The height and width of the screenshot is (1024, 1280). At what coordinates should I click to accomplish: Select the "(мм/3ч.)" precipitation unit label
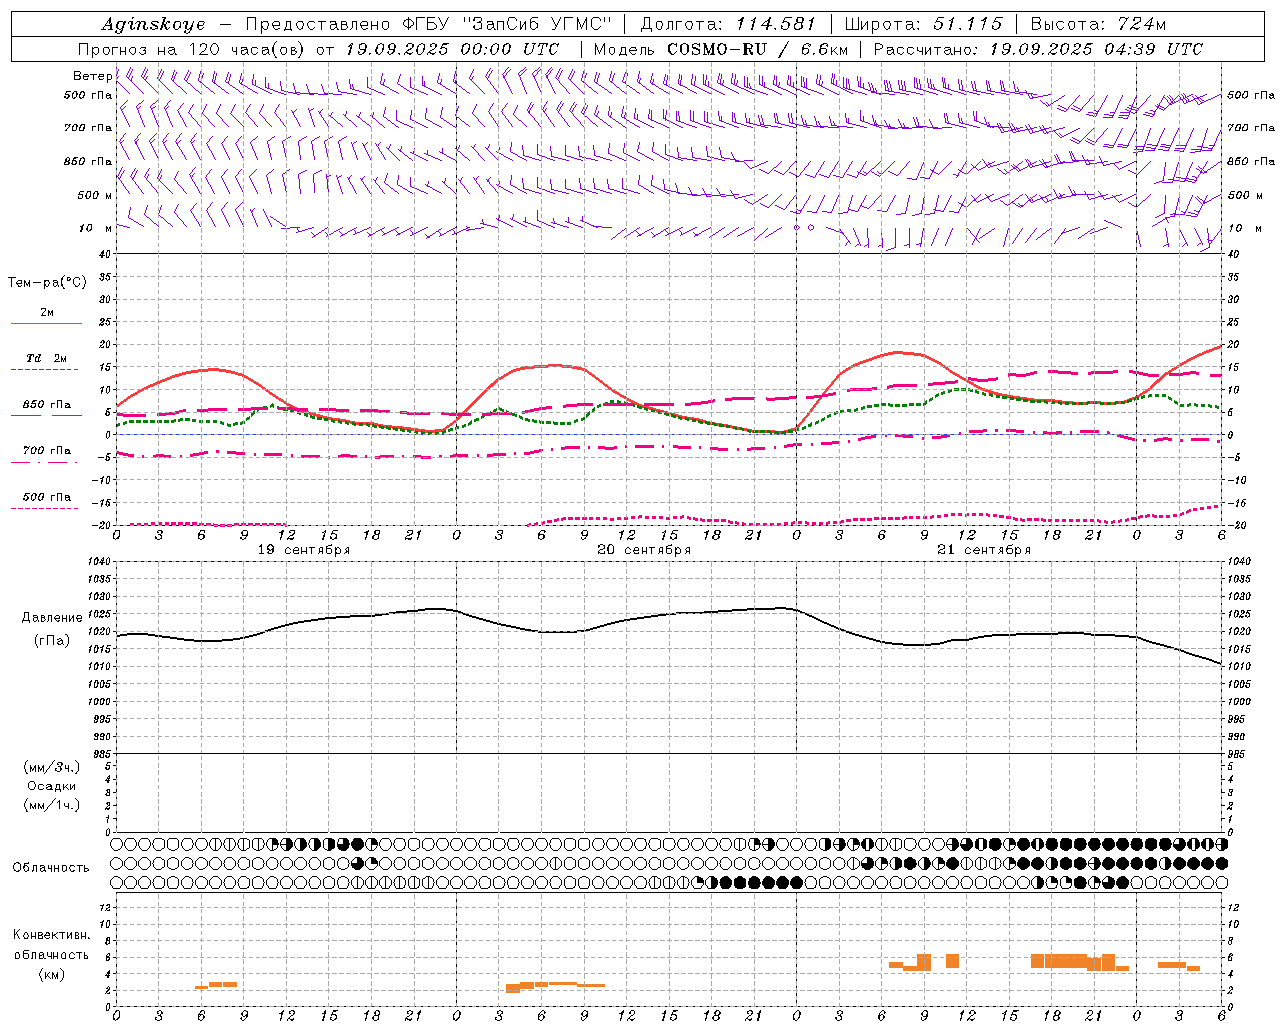click(51, 767)
